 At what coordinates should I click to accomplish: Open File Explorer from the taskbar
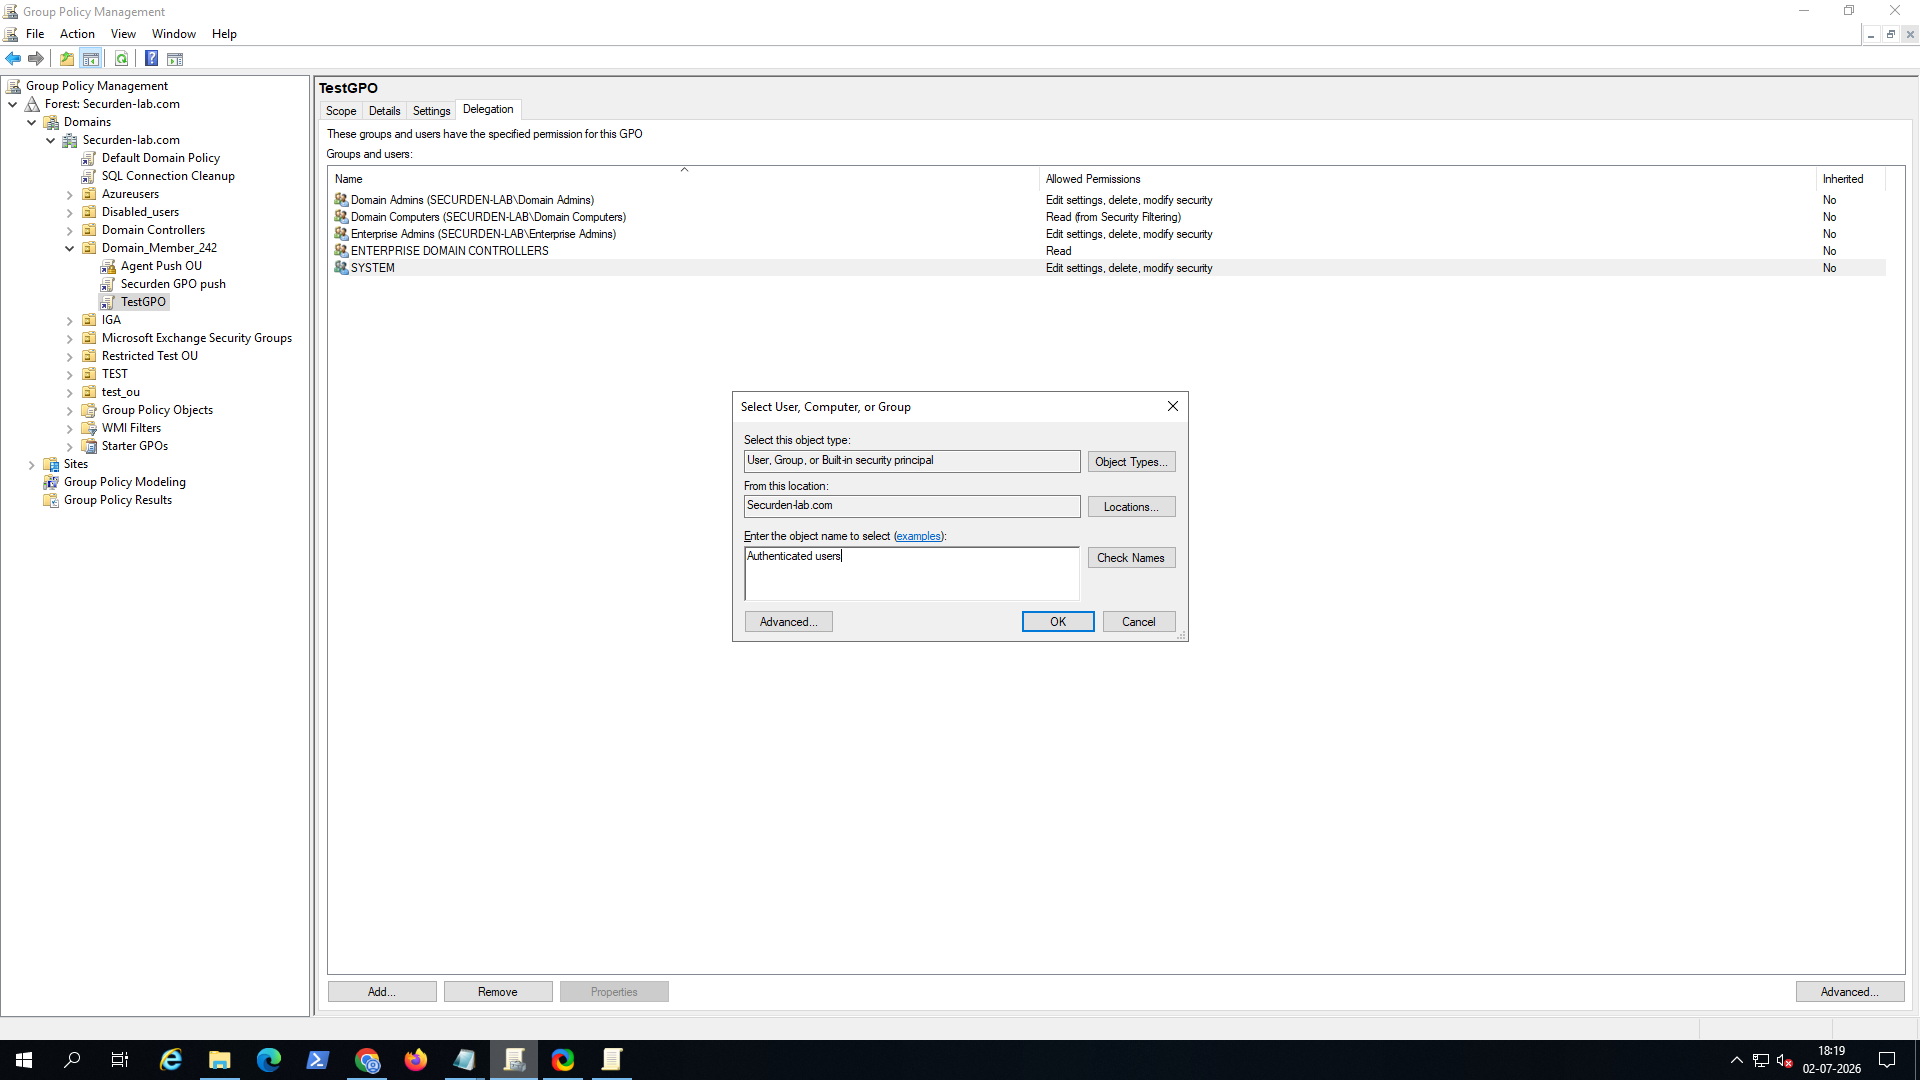click(220, 1060)
